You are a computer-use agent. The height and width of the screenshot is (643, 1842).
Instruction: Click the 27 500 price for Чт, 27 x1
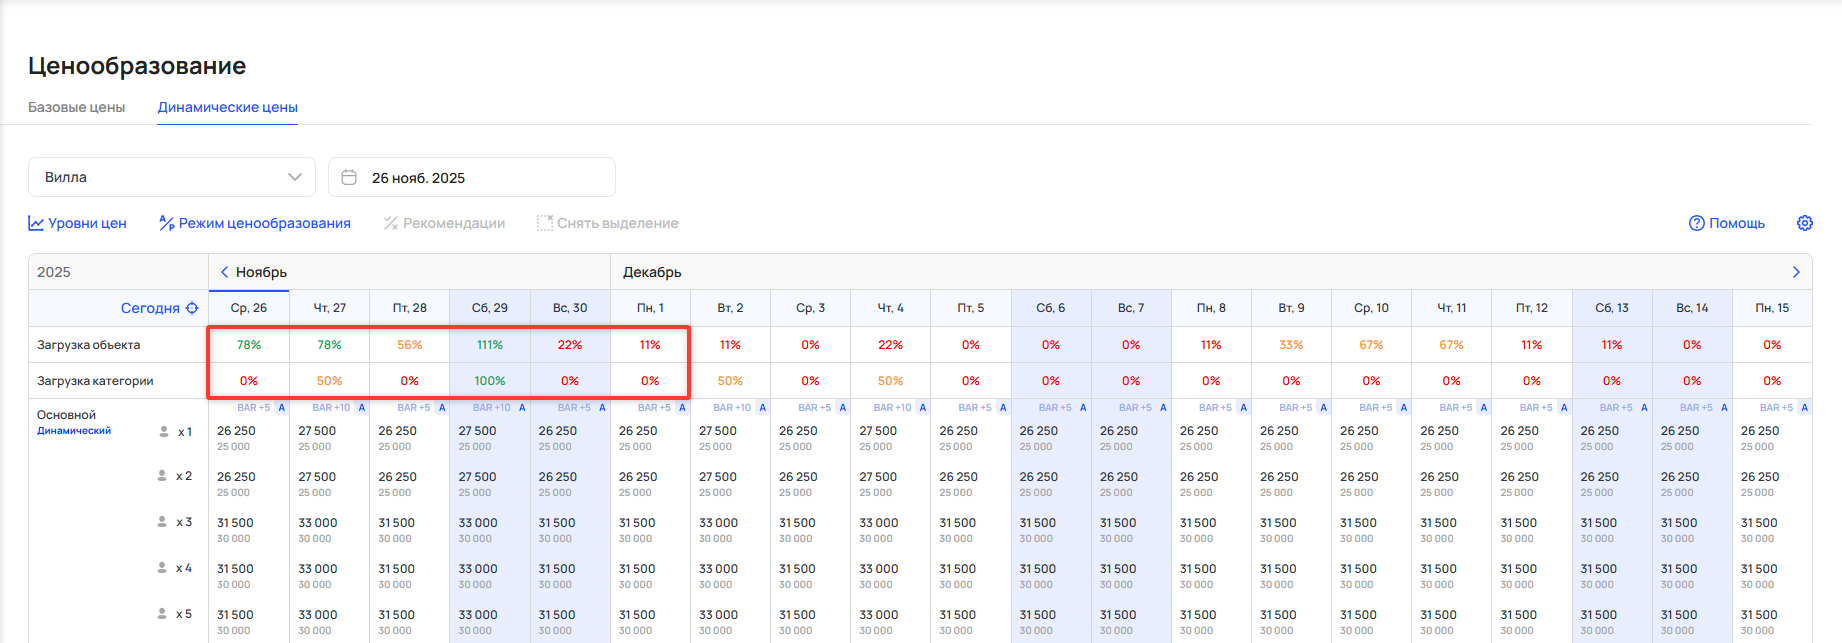[317, 431]
